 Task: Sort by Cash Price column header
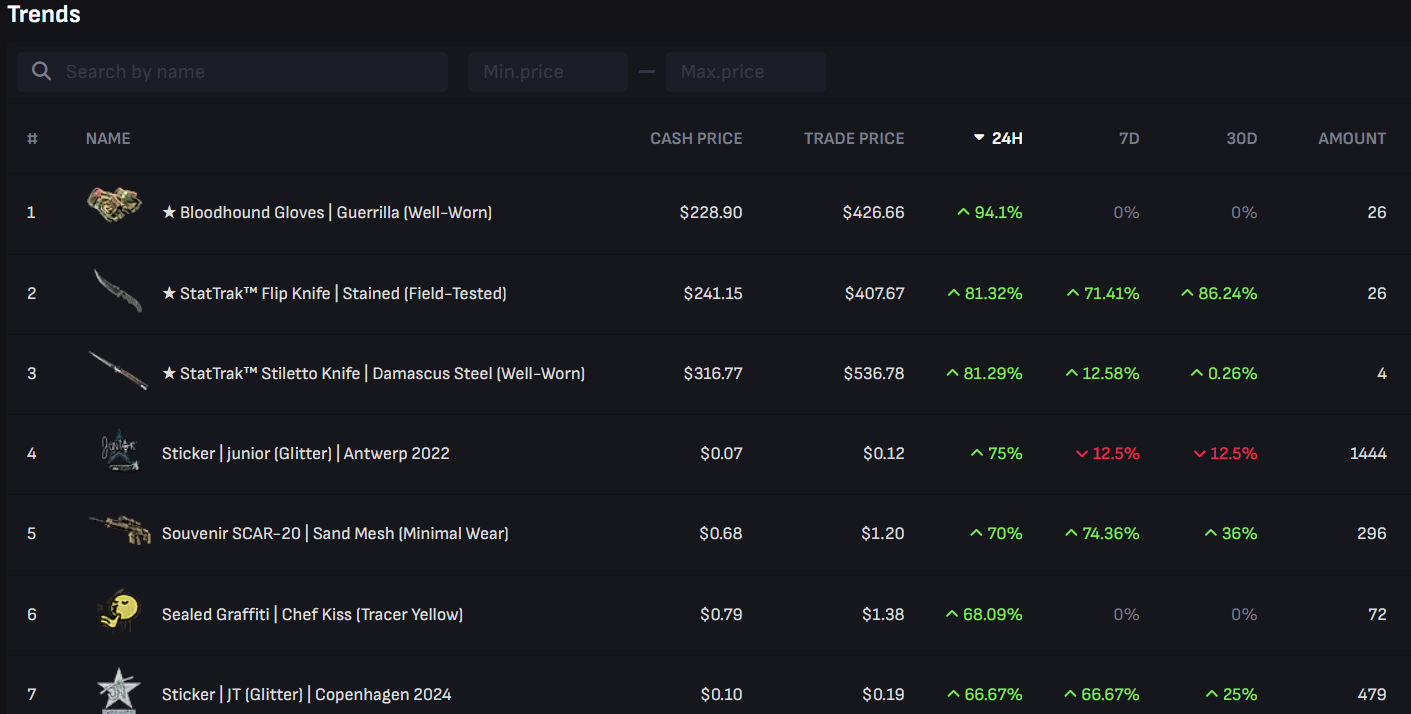coord(696,139)
